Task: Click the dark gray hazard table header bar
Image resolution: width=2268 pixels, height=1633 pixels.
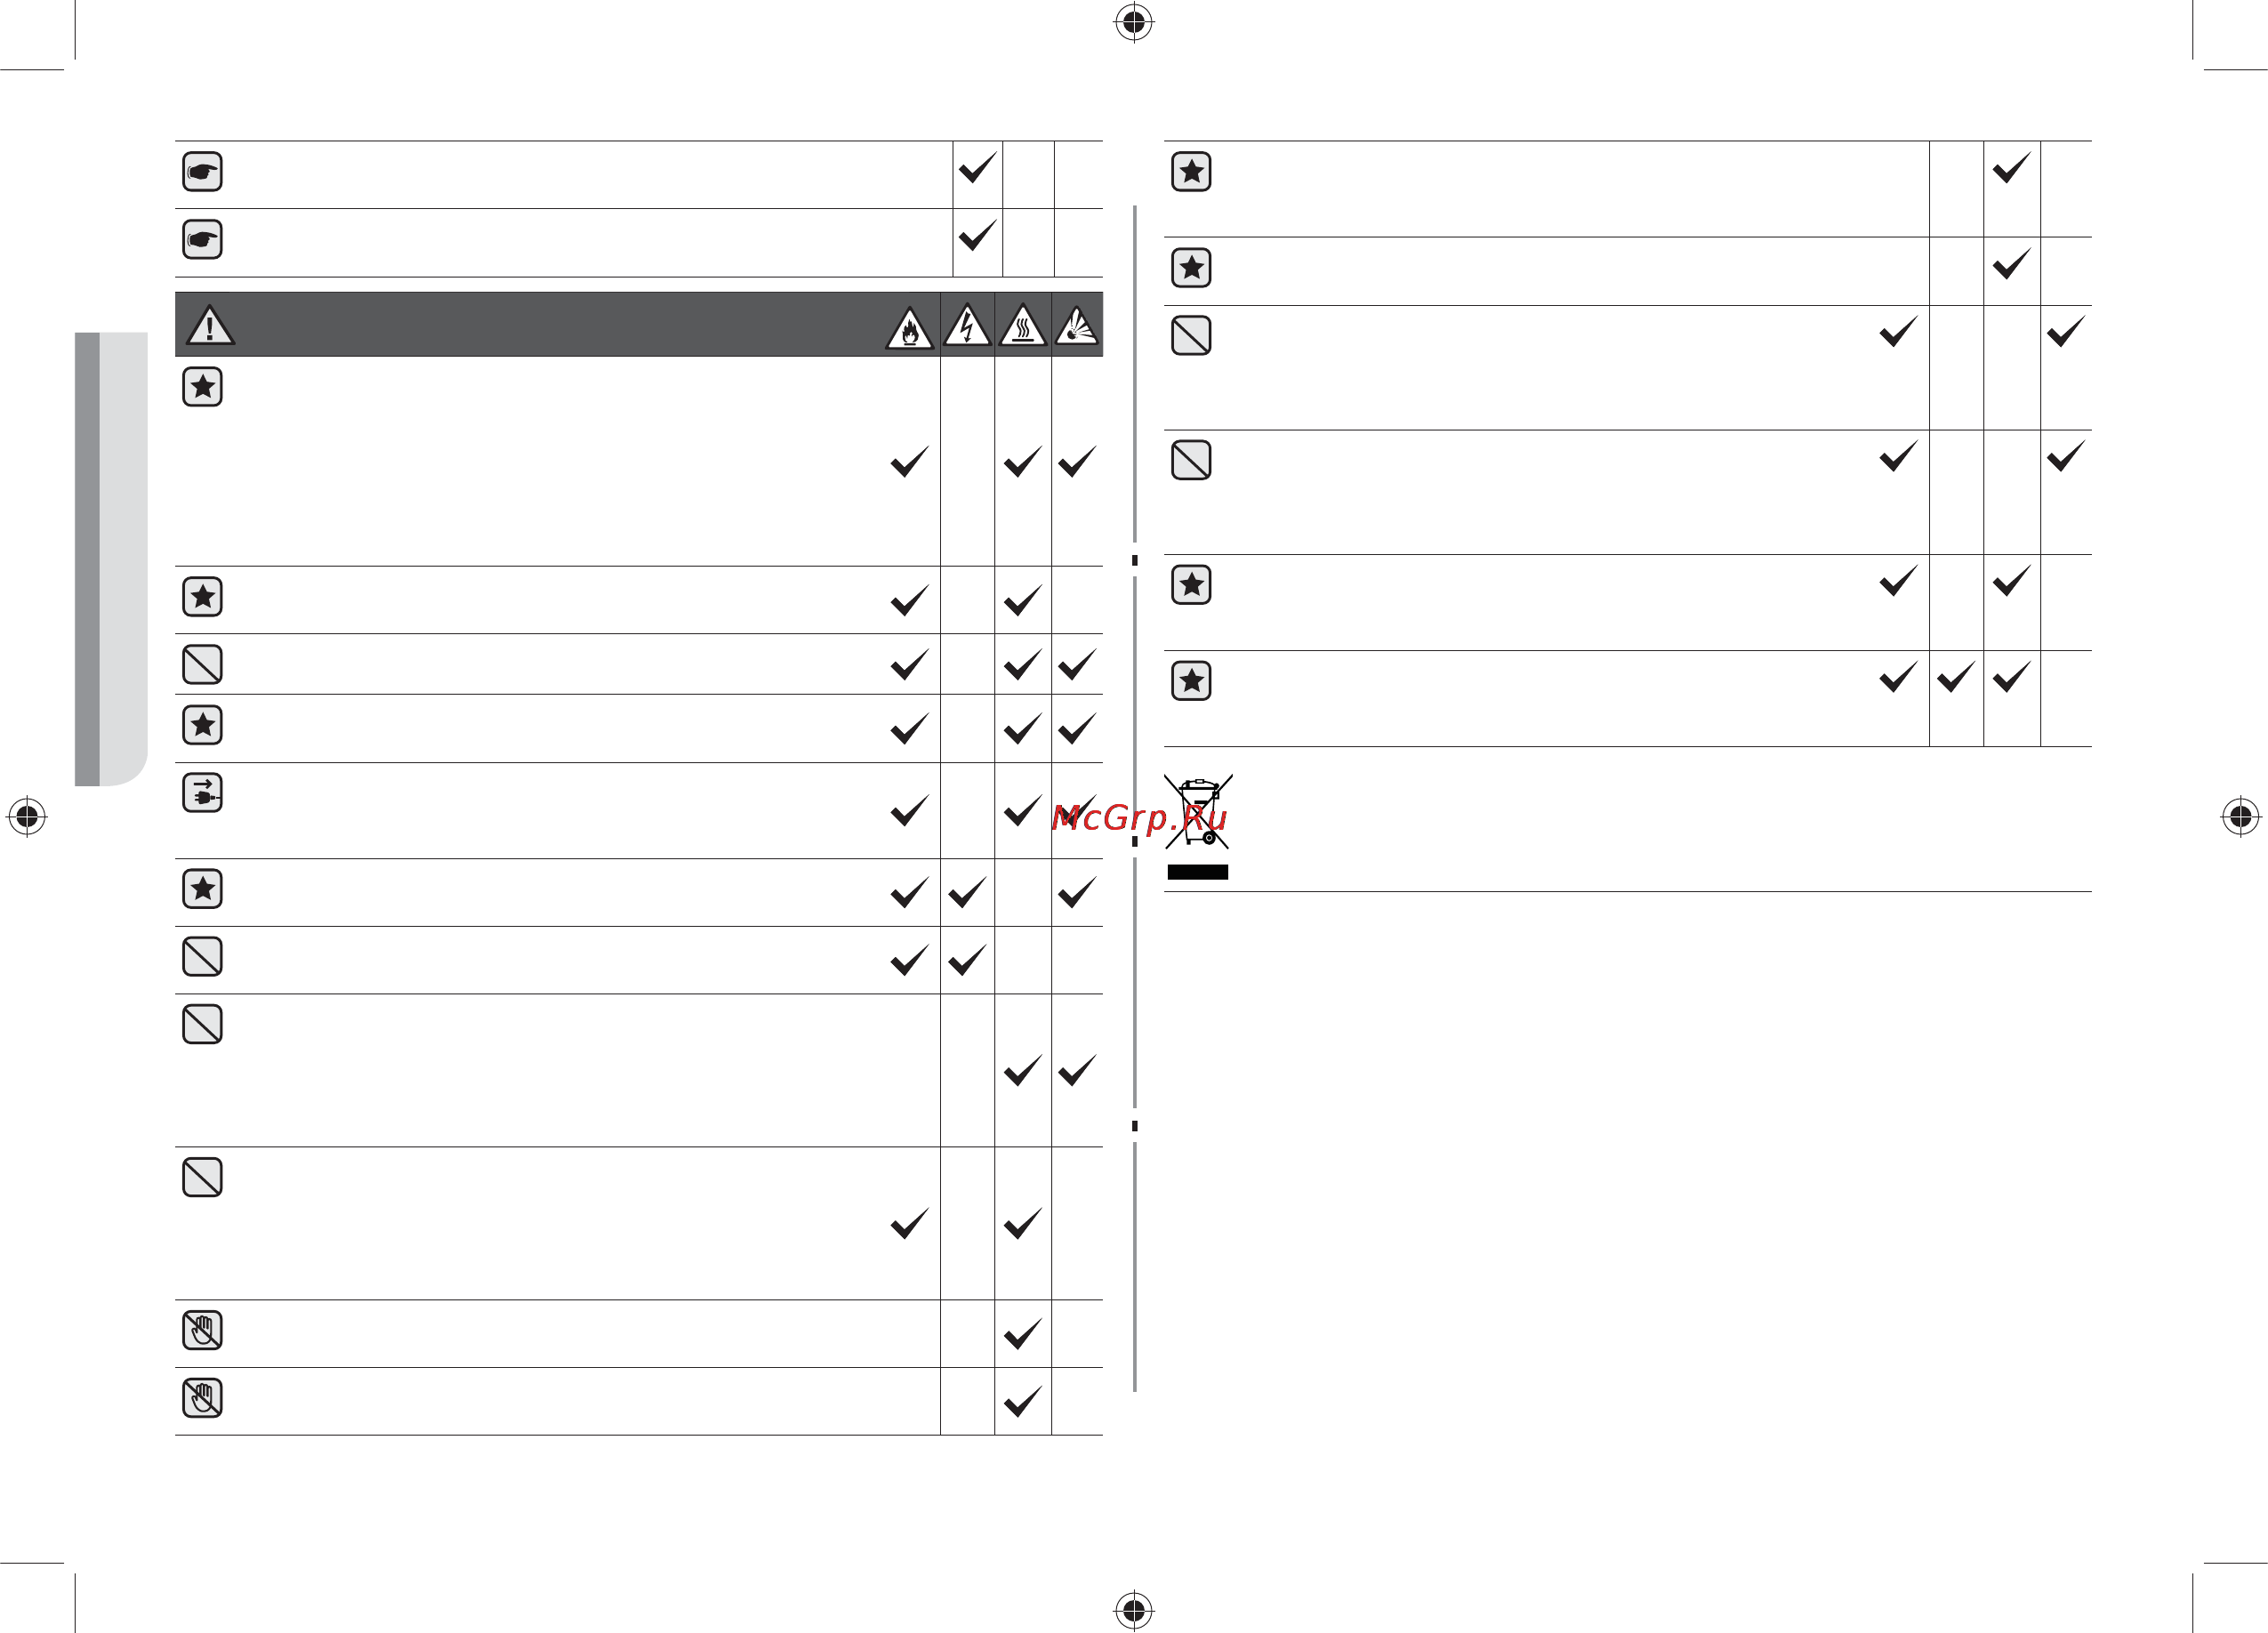Action: click(x=639, y=324)
